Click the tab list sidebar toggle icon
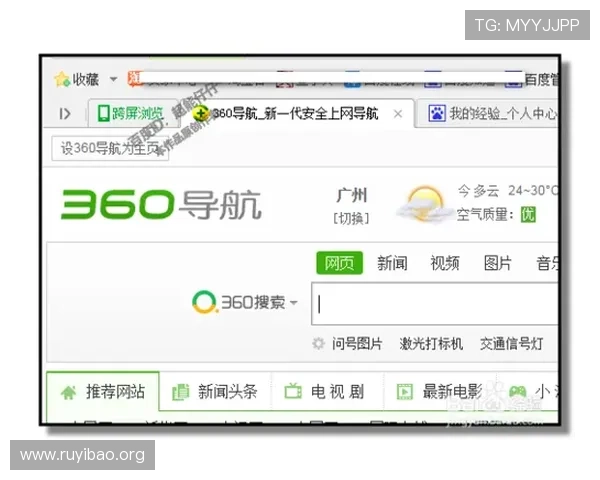The image size is (600, 480). (65, 114)
